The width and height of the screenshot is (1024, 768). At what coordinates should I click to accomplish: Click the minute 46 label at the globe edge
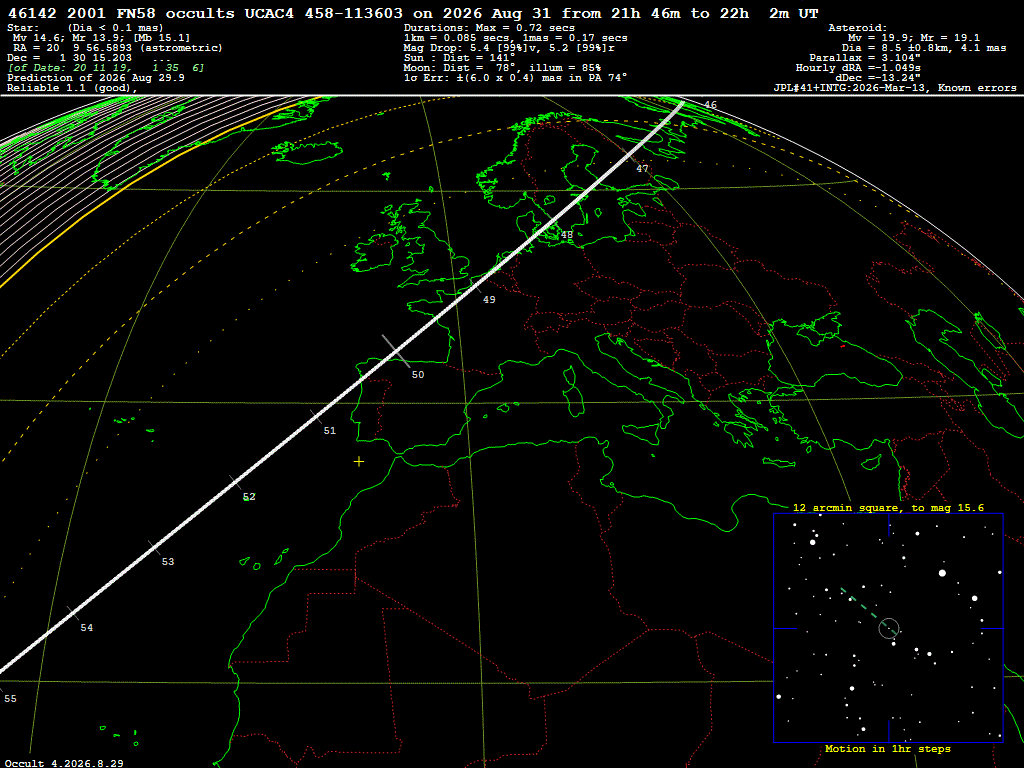click(x=711, y=104)
